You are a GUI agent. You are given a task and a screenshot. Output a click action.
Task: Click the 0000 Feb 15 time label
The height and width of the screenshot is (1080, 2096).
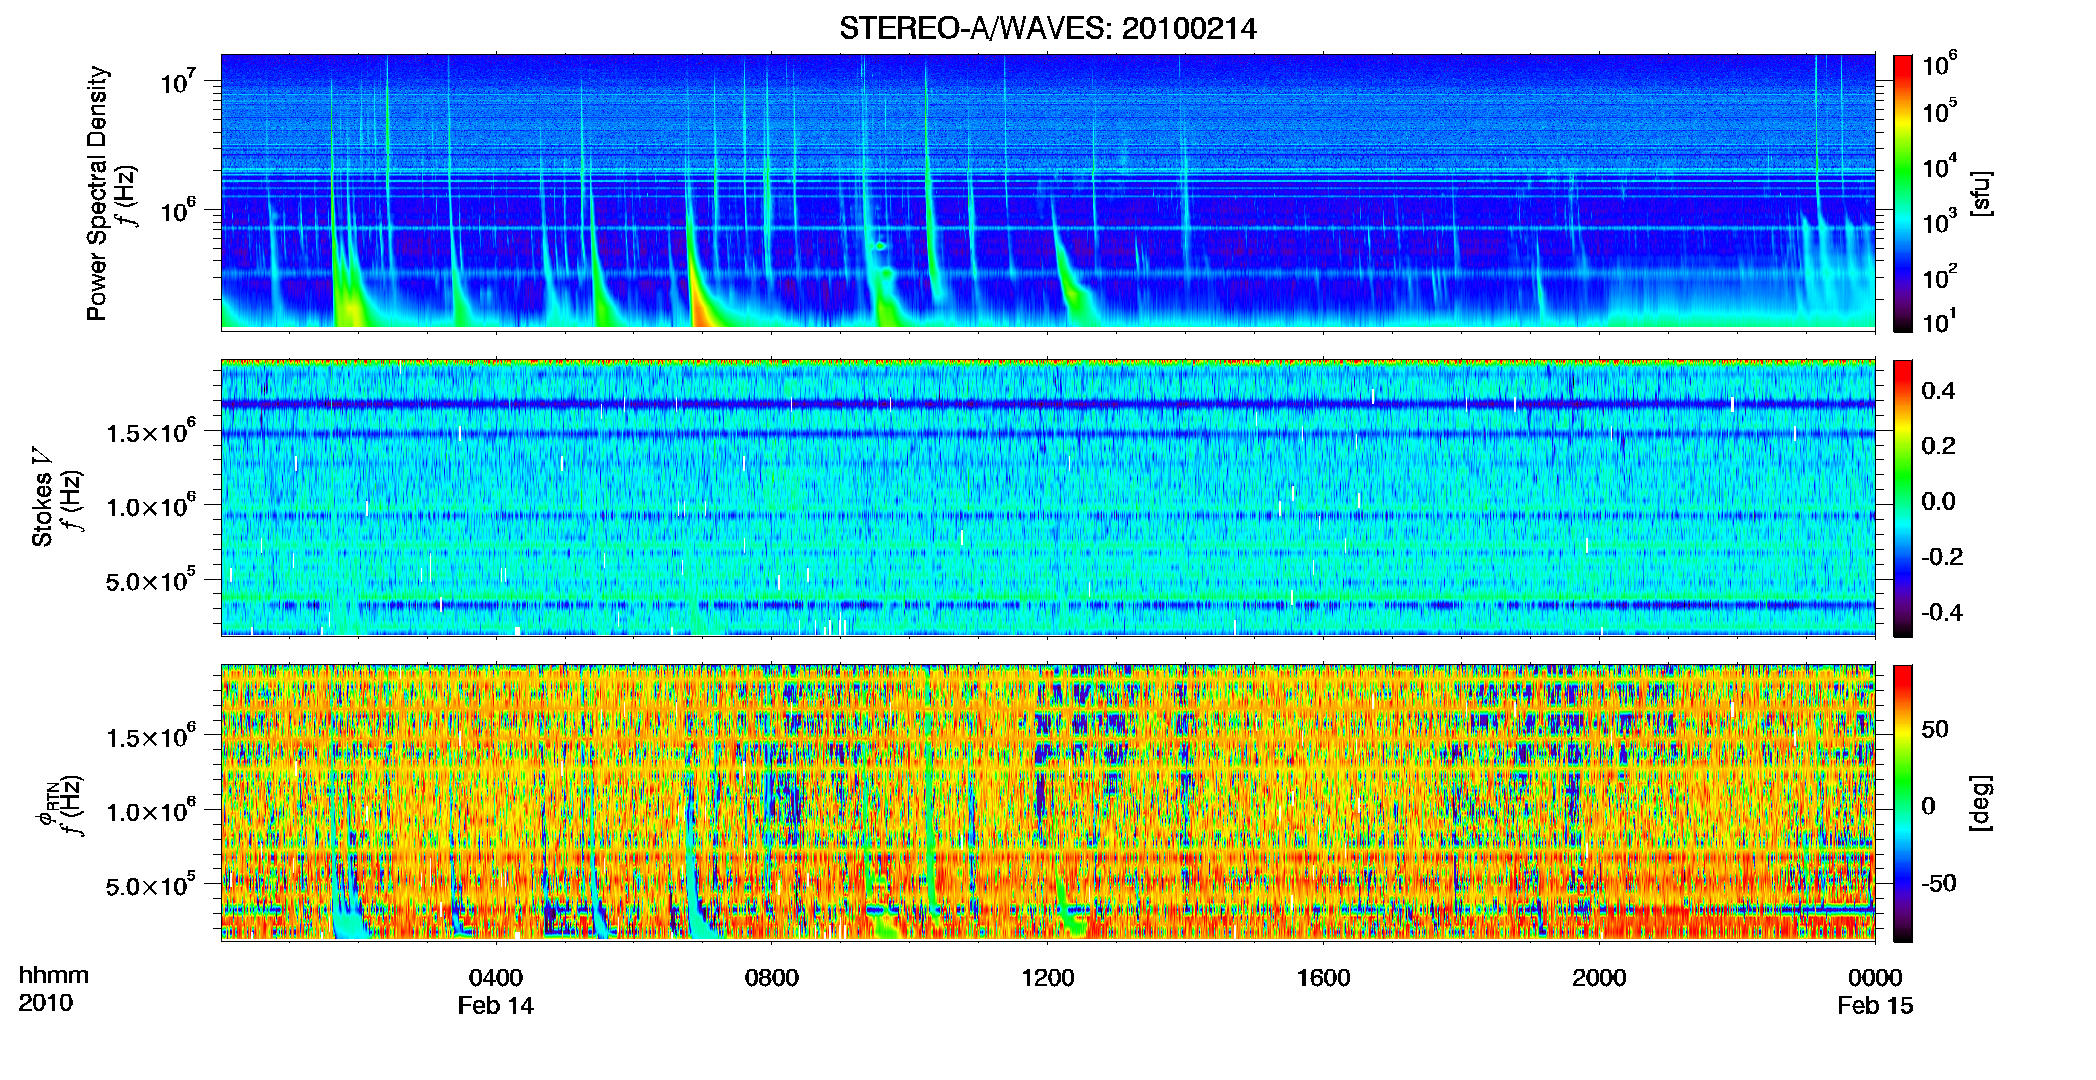point(1875,991)
